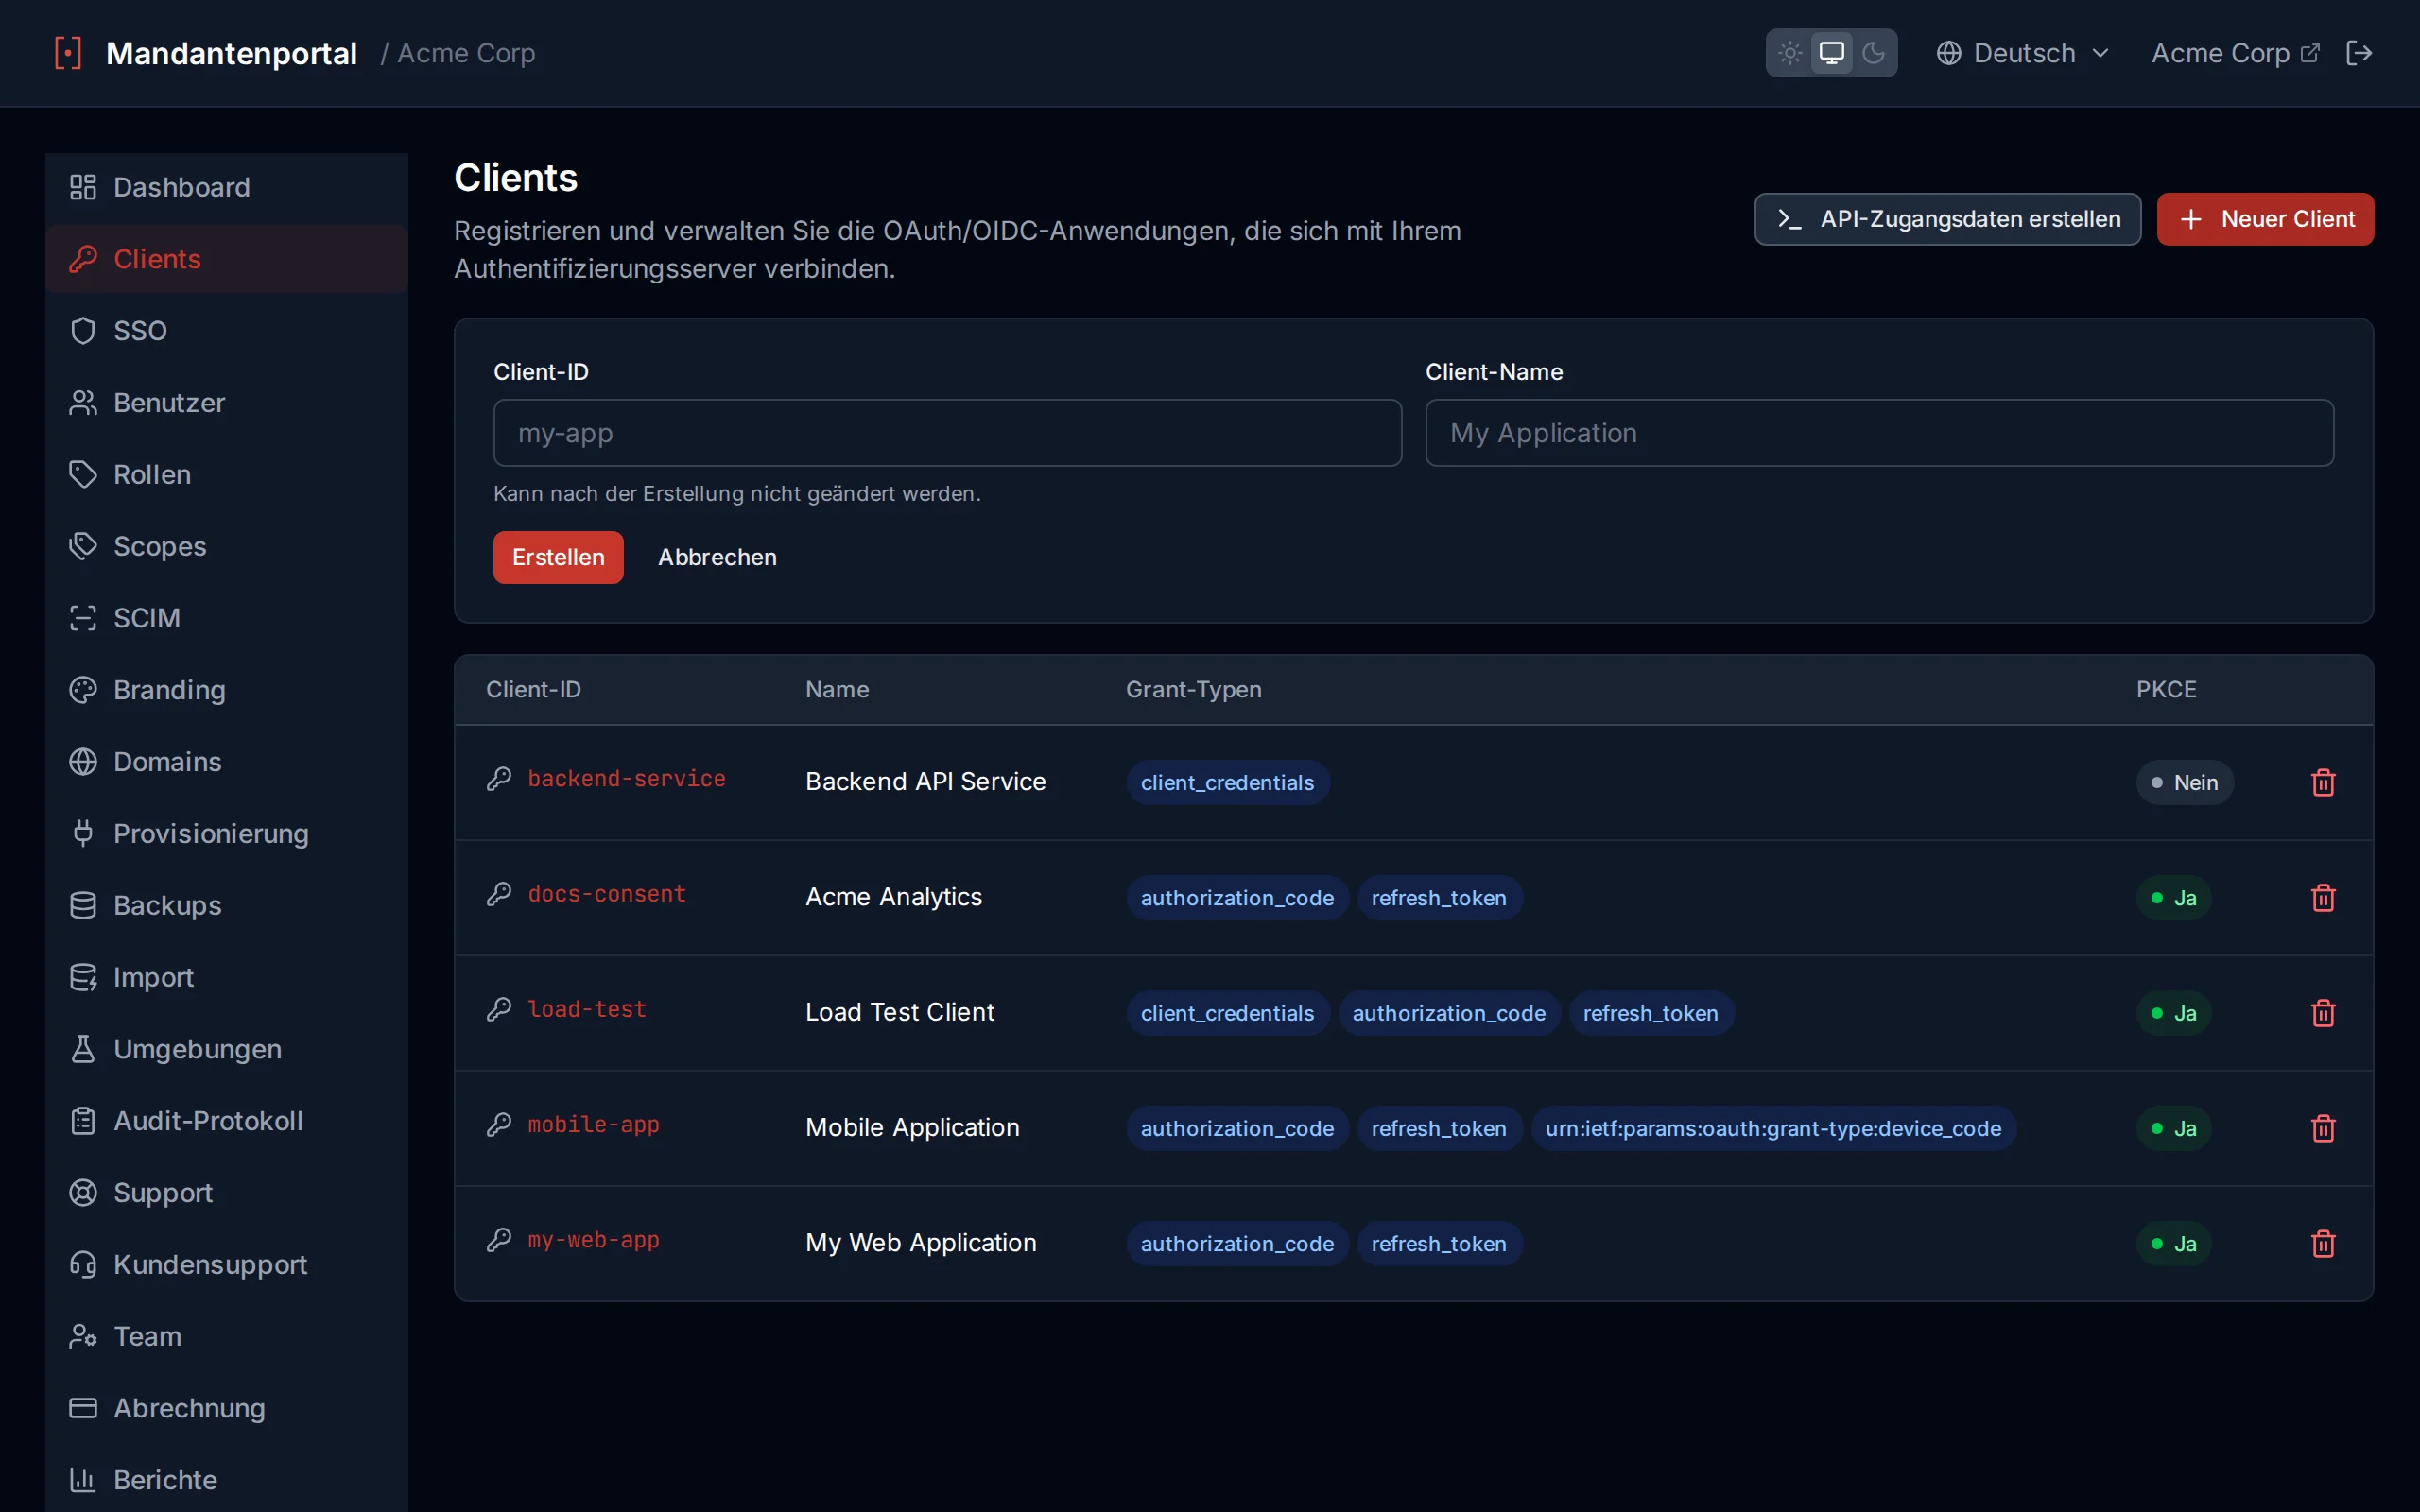Delete the backend-service client
This screenshot has height=1512, width=2420.
coord(2323,782)
